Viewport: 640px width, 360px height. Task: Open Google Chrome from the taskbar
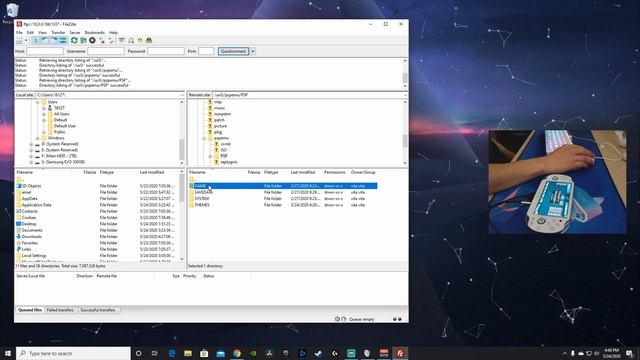237,353
